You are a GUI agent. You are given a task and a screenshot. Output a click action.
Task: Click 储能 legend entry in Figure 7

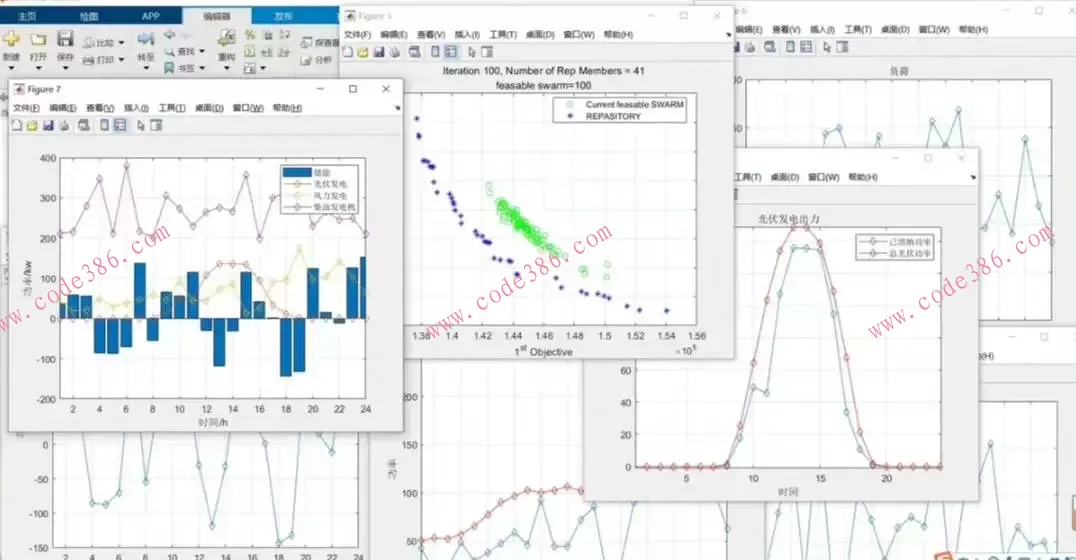321,173
